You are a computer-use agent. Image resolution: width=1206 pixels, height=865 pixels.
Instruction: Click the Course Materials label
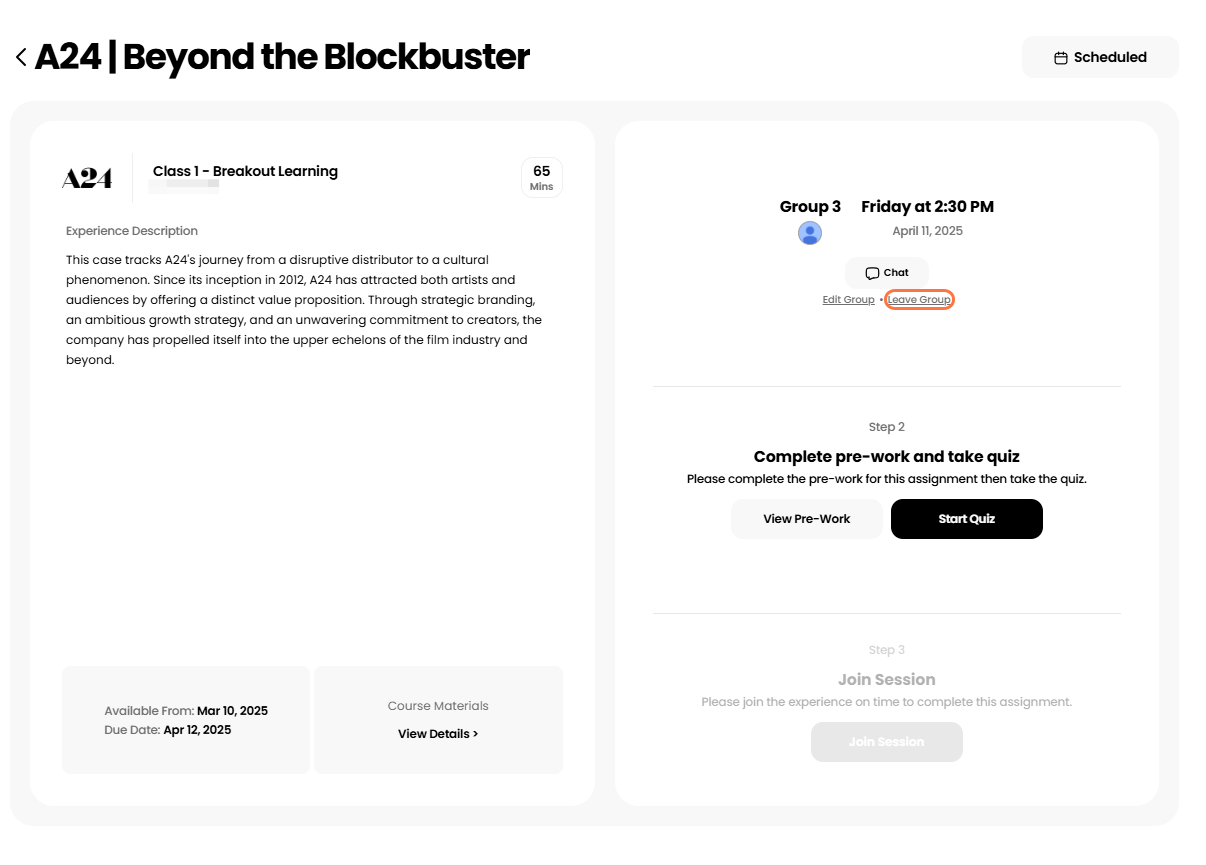(438, 706)
